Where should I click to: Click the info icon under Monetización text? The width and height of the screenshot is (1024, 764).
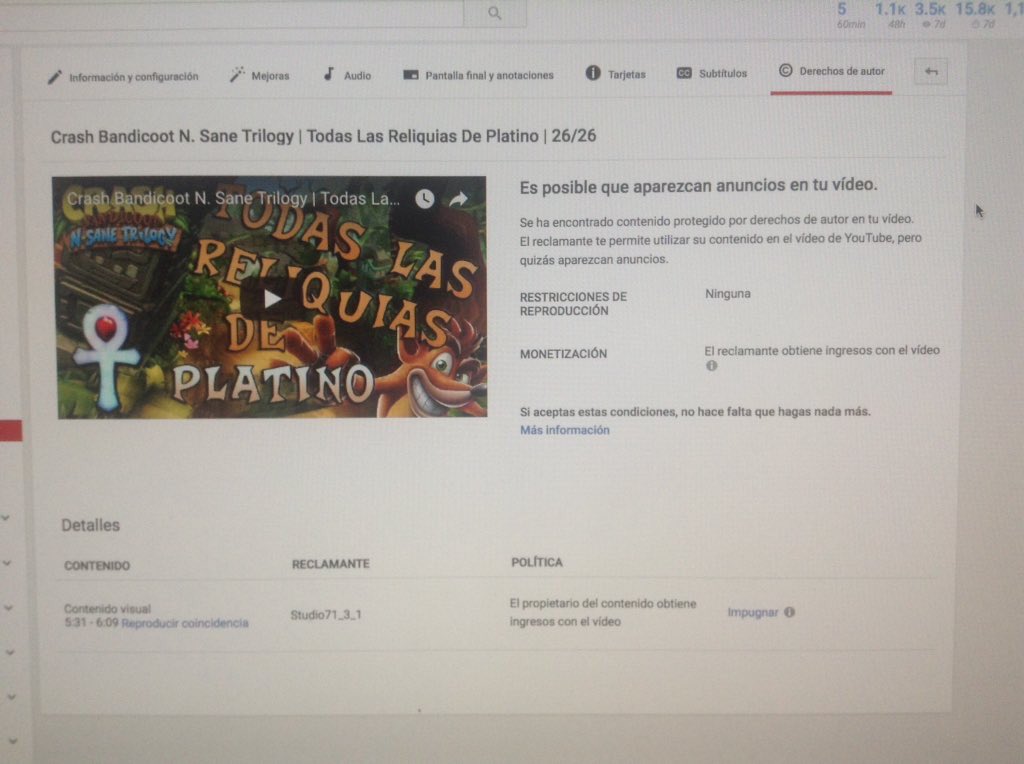coord(712,366)
